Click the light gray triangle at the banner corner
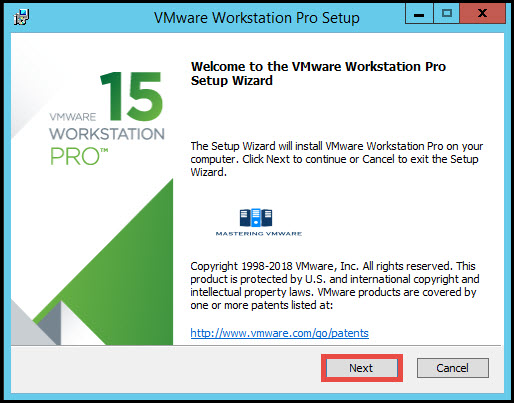514x403 pixels. coord(27,327)
